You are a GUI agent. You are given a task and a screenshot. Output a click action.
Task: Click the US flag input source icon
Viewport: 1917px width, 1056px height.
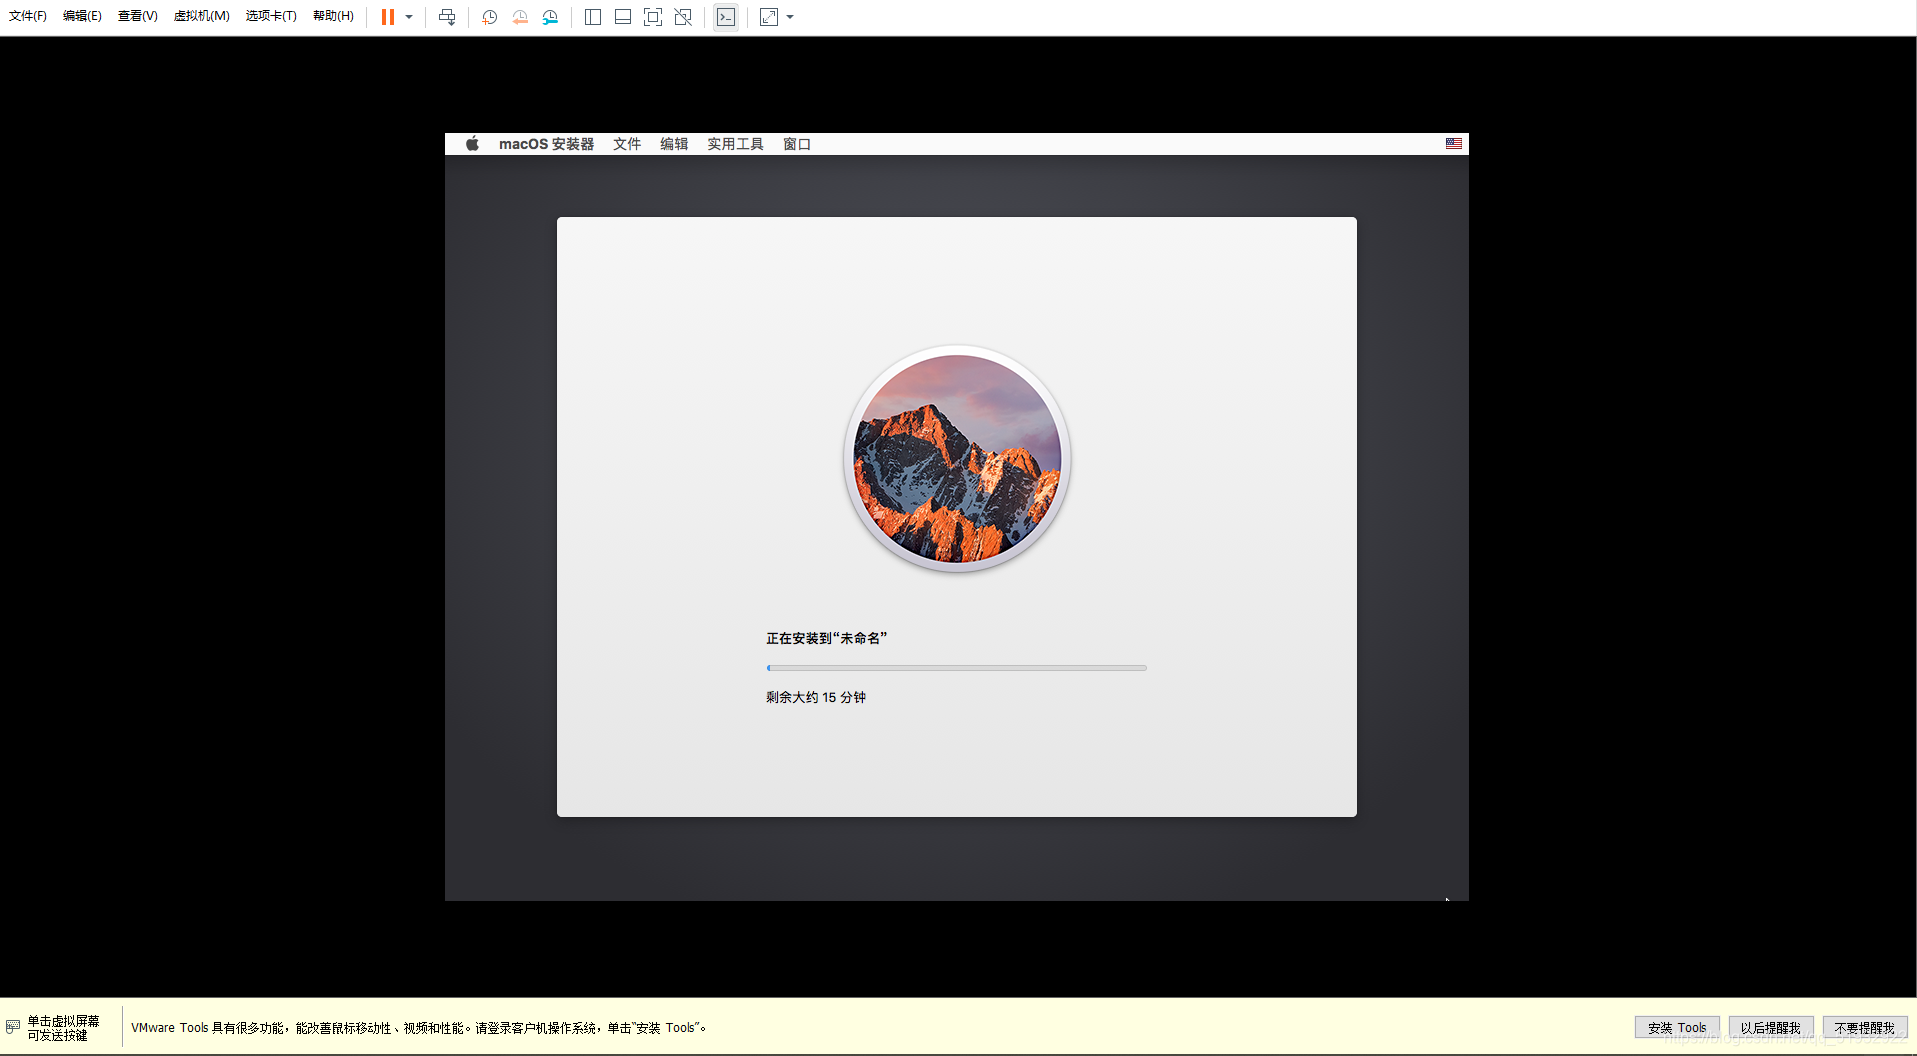(1454, 144)
